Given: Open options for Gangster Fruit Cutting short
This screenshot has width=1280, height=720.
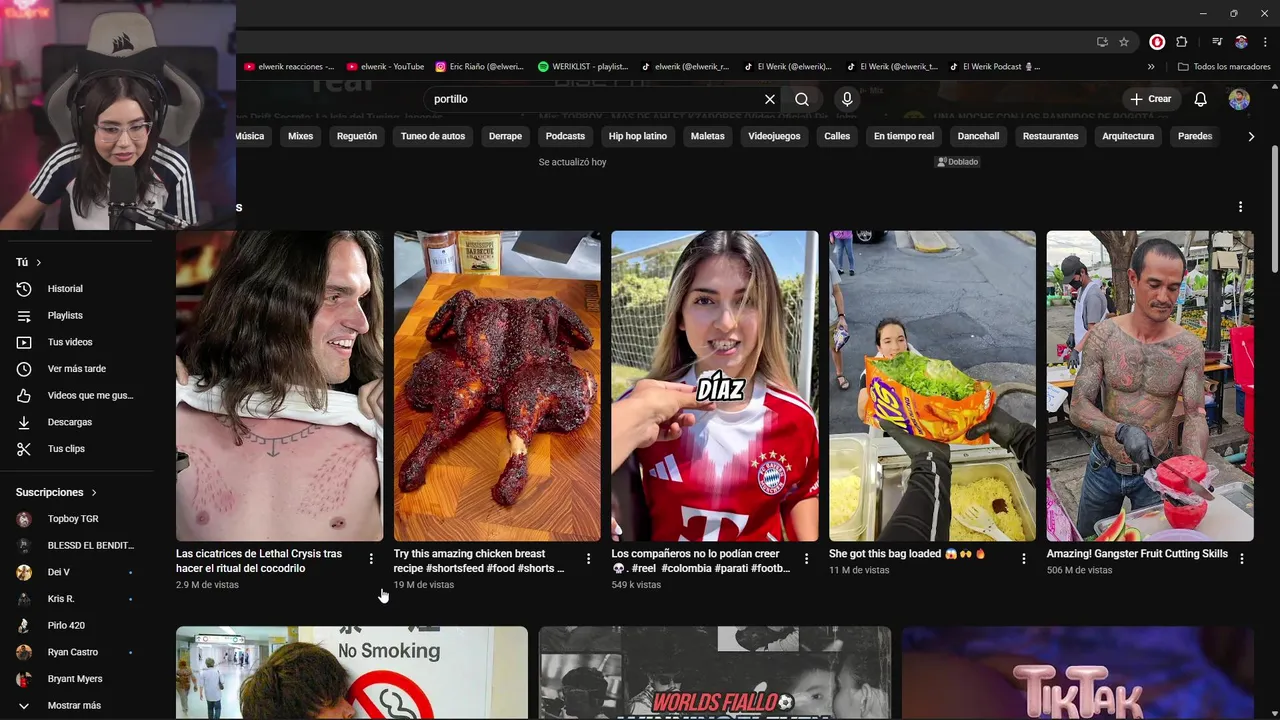Looking at the screenshot, I should 1242,559.
